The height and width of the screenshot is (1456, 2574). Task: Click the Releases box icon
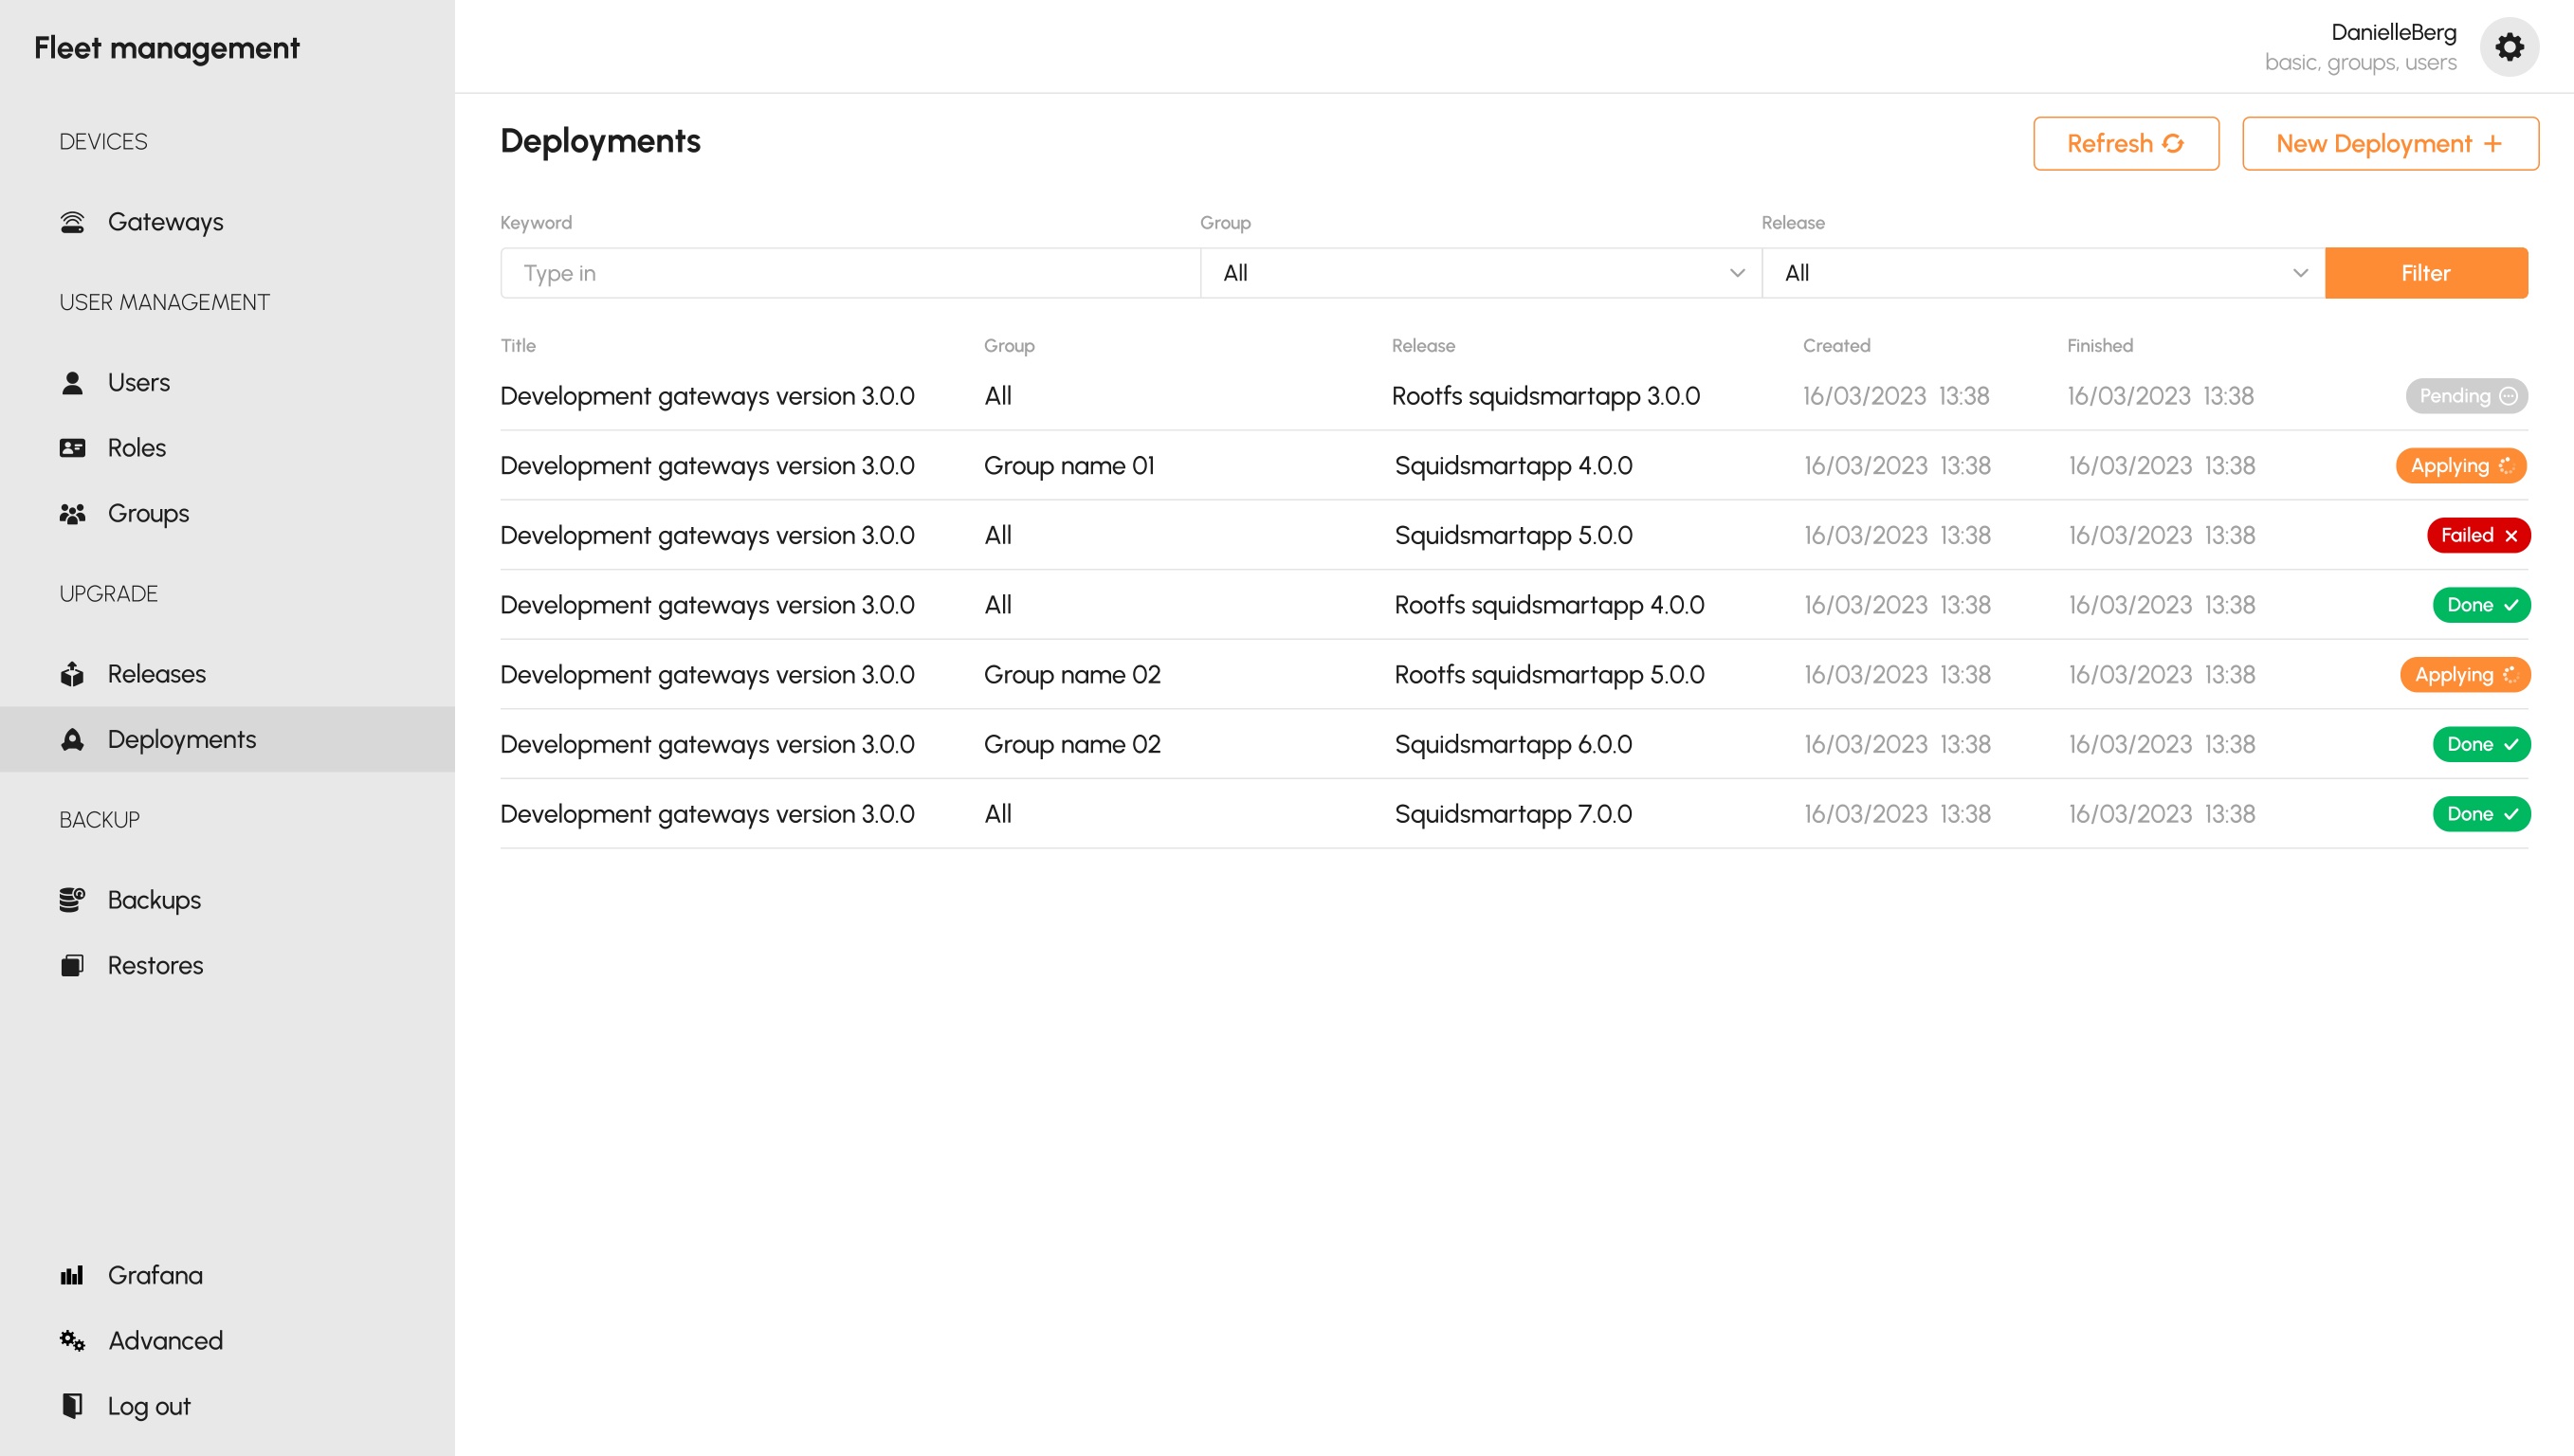pos(72,674)
